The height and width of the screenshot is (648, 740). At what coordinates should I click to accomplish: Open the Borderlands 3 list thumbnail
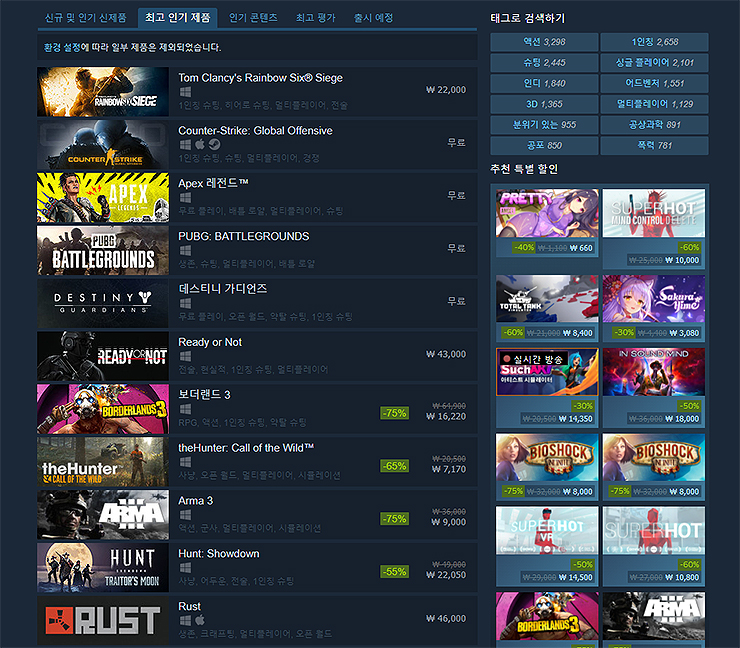point(103,409)
